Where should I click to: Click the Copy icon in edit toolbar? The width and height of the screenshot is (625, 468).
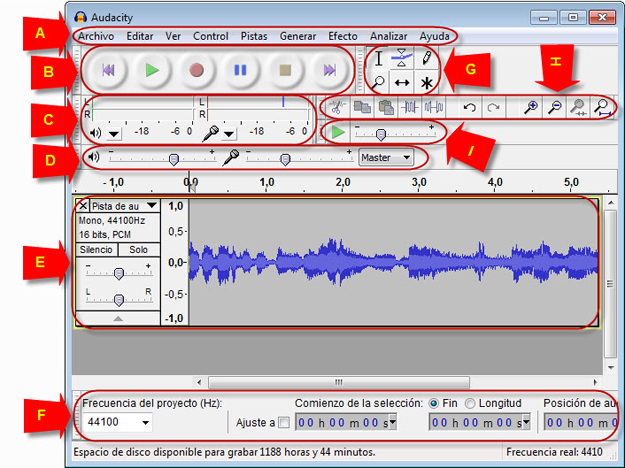coord(362,107)
